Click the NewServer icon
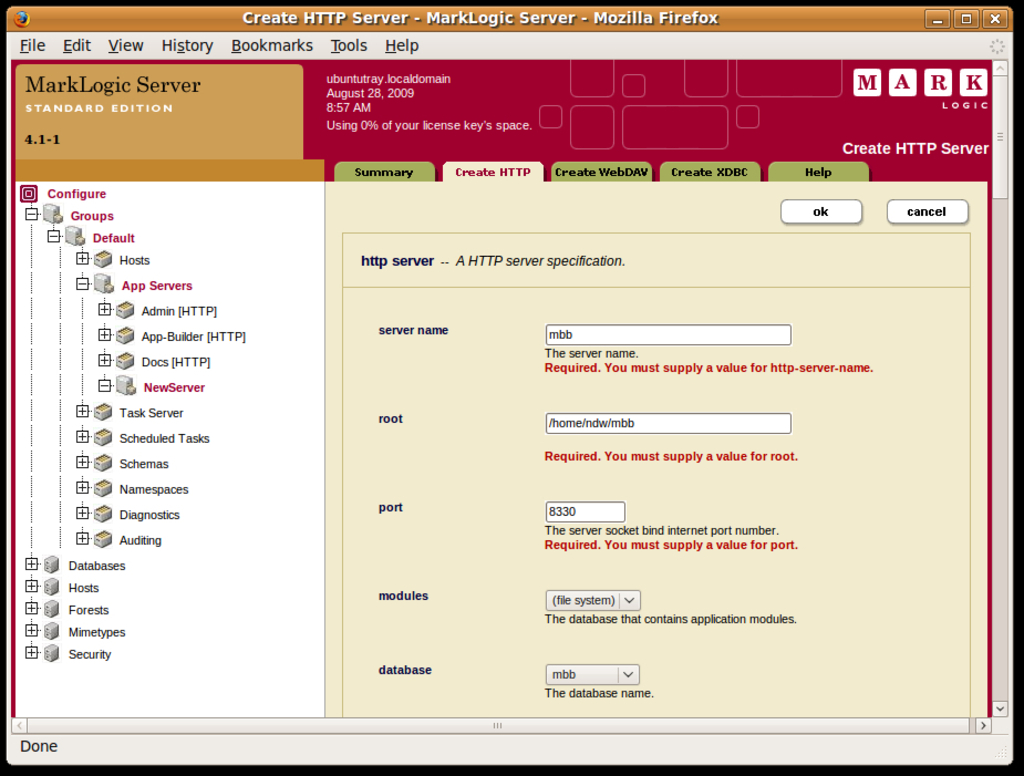This screenshot has width=1024, height=776. click(125, 385)
